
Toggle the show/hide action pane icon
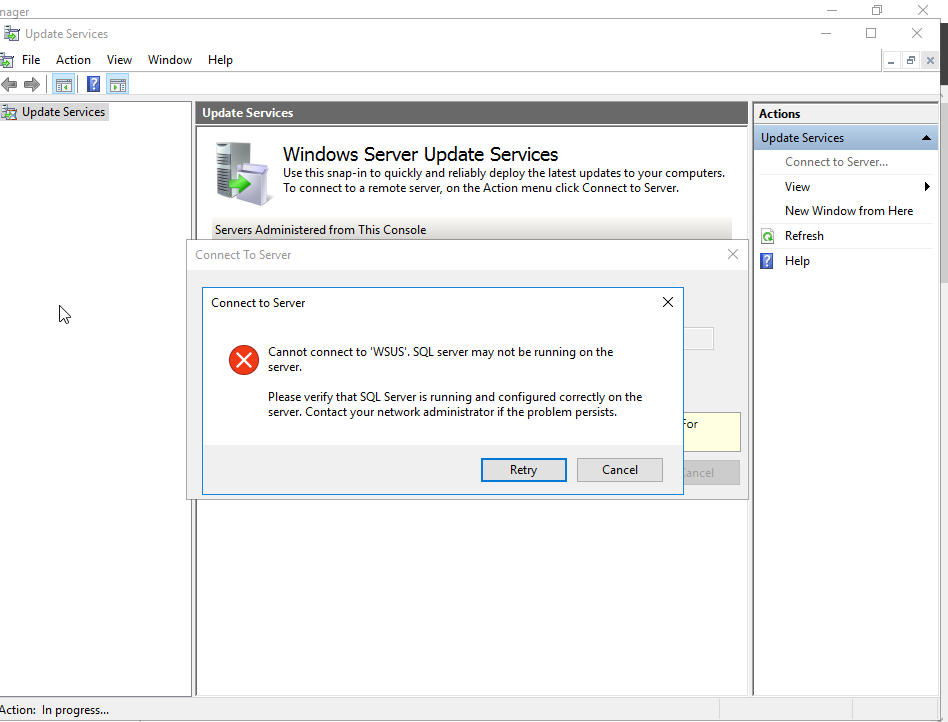[118, 85]
